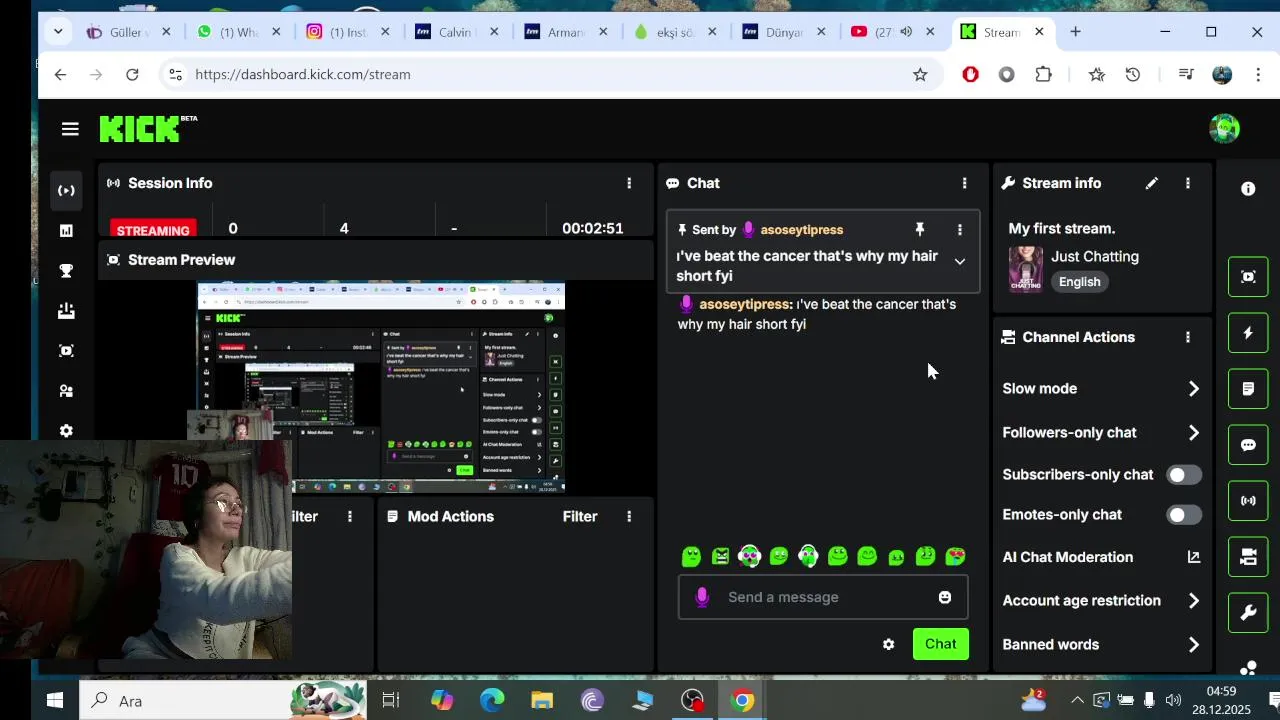The image size is (1280, 720).
Task: Open AI Chat Moderation
Action: [1067, 557]
